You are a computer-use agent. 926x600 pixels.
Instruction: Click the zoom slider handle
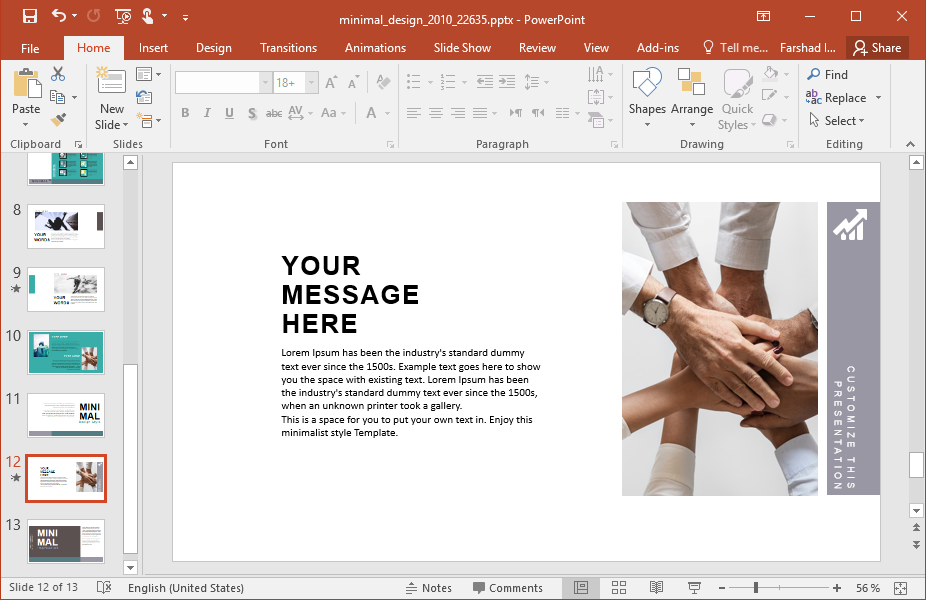756,588
